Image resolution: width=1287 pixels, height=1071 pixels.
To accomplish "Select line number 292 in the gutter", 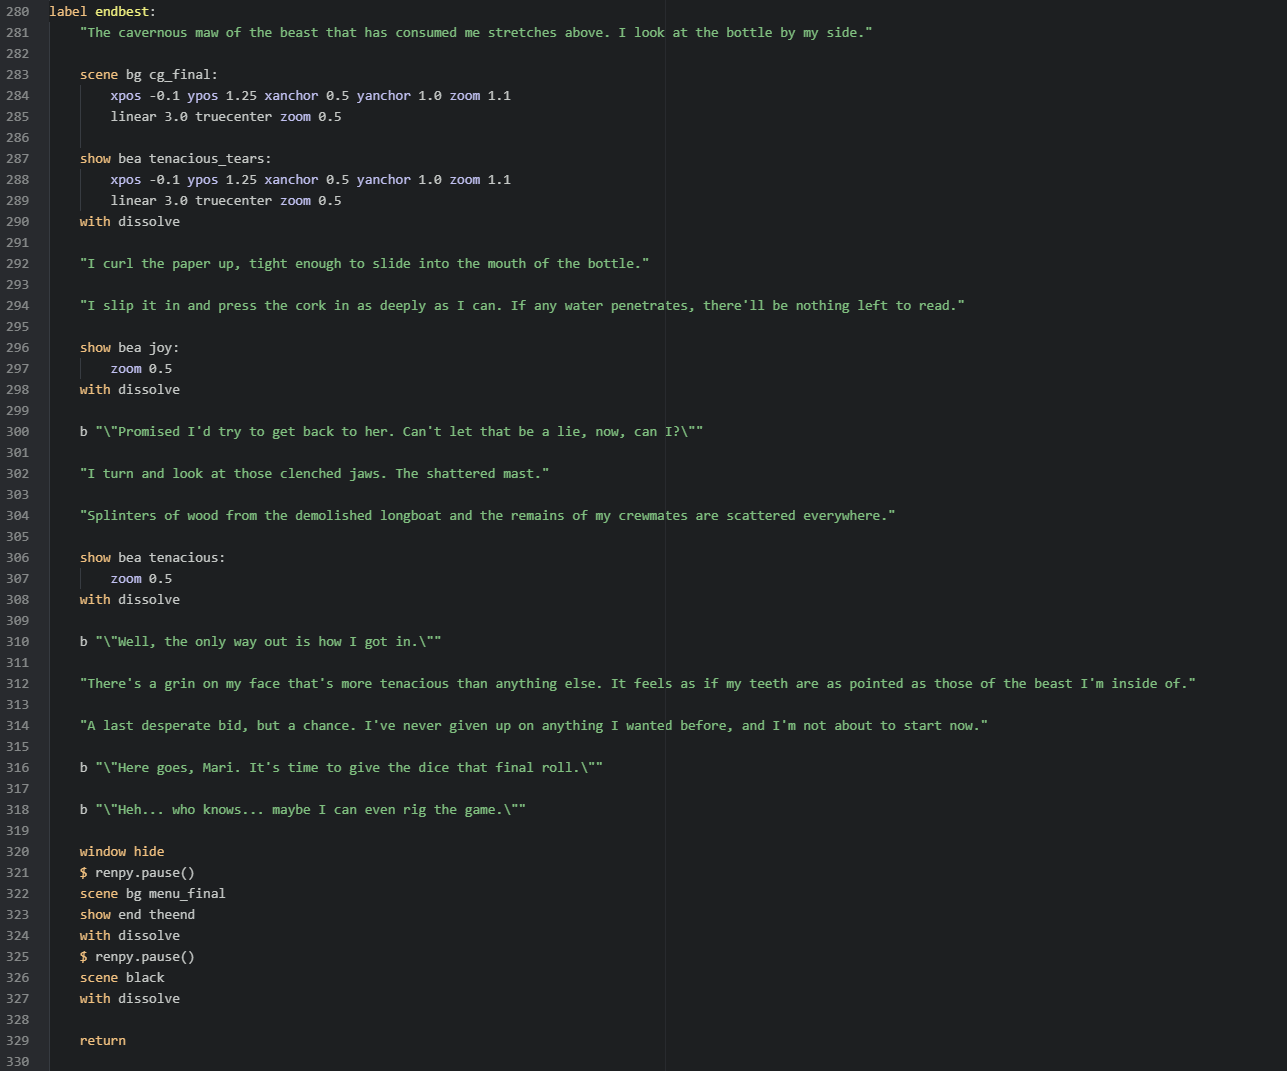I will pos(17,263).
